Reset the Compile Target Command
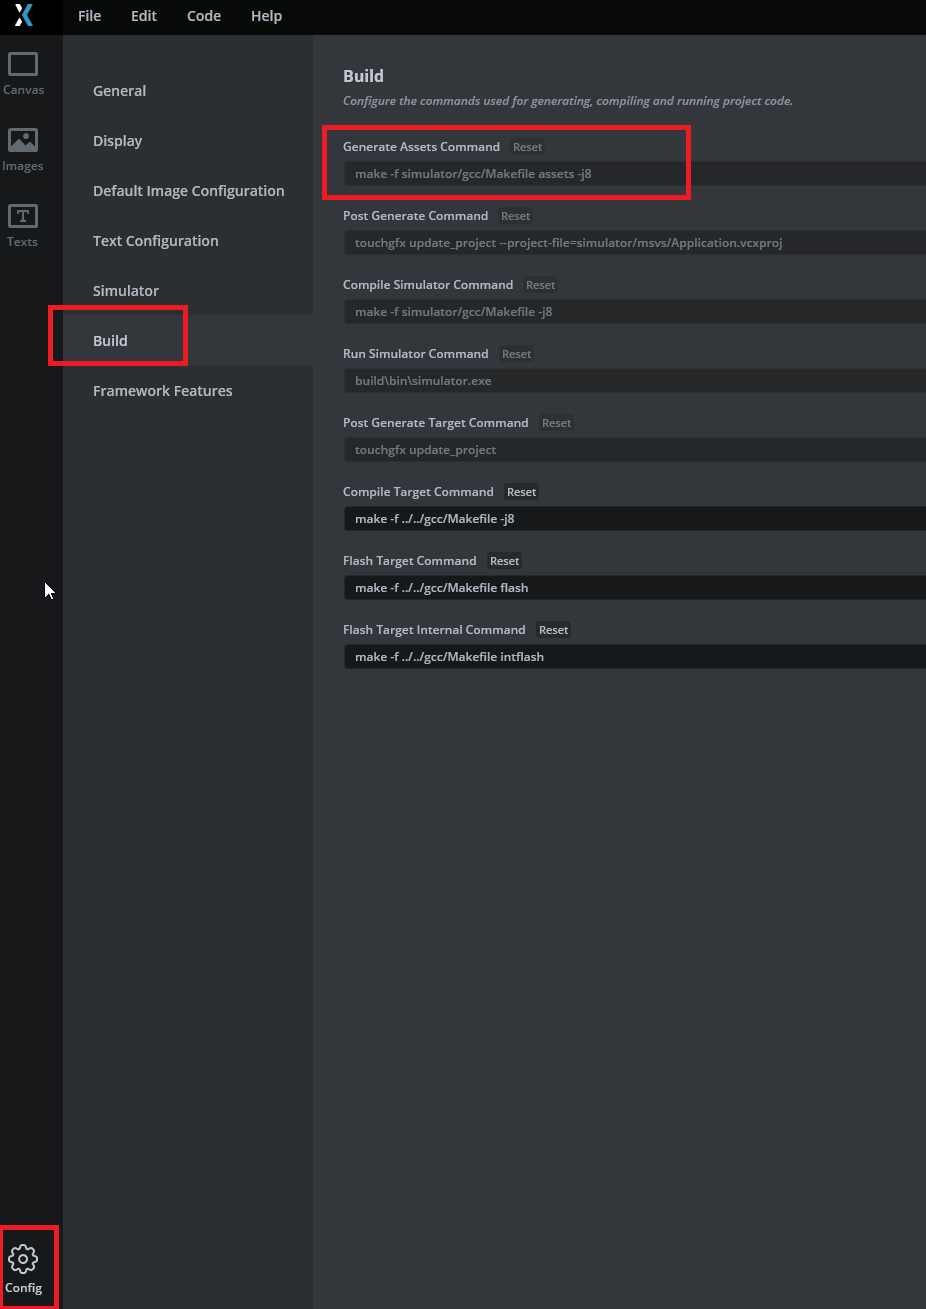Screen dimensions: 926x1309 point(521,491)
